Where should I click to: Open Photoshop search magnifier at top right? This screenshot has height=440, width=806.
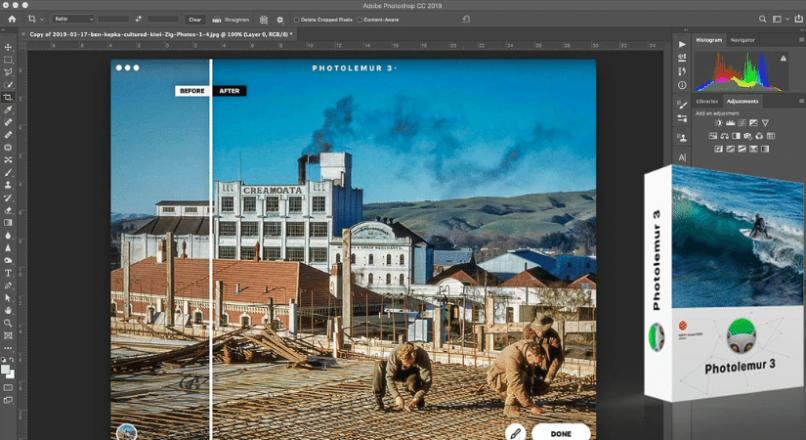tap(762, 19)
